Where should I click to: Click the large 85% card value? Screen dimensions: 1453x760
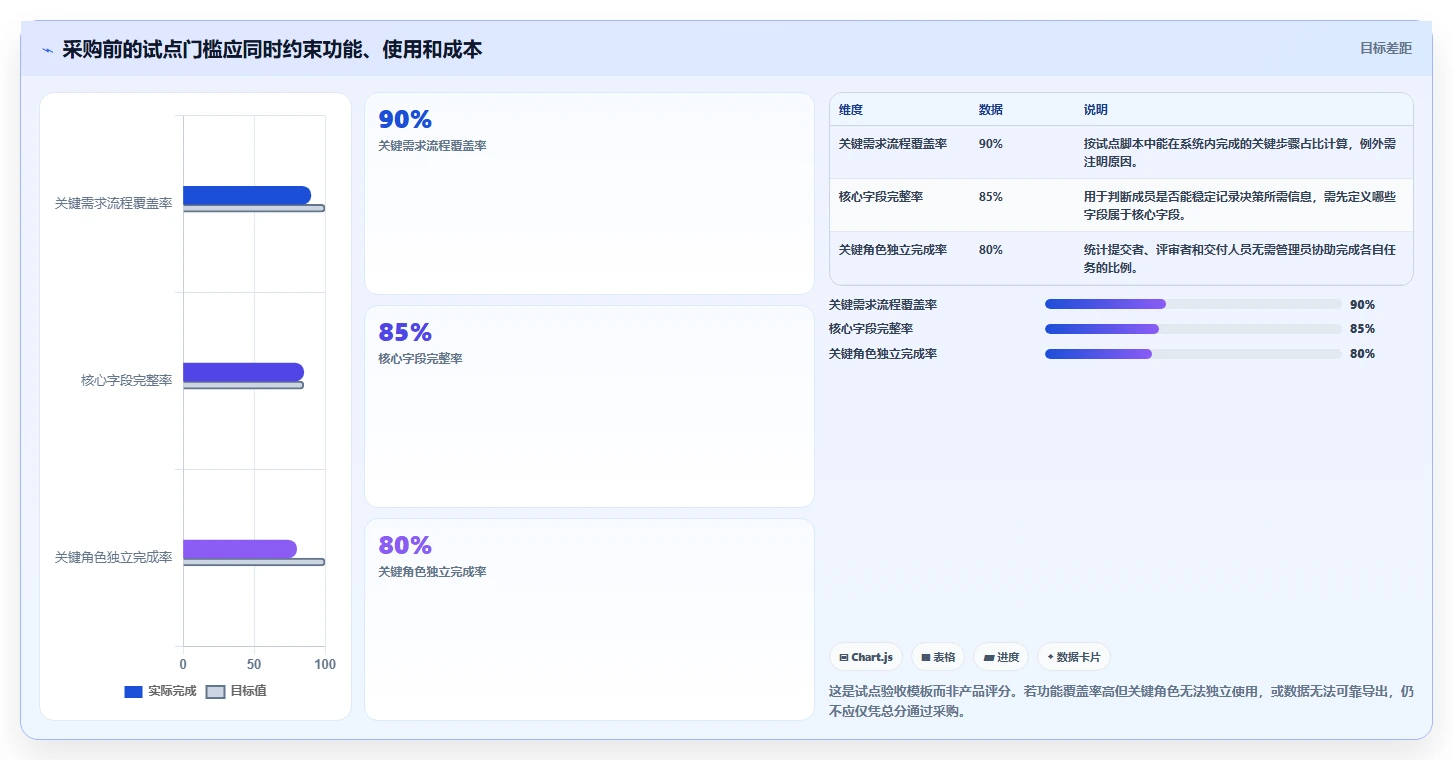(405, 333)
